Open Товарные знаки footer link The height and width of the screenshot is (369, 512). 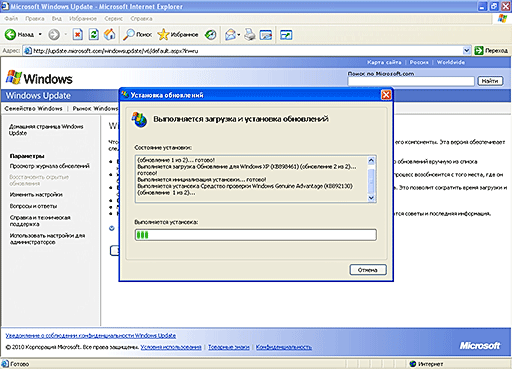pos(229,347)
